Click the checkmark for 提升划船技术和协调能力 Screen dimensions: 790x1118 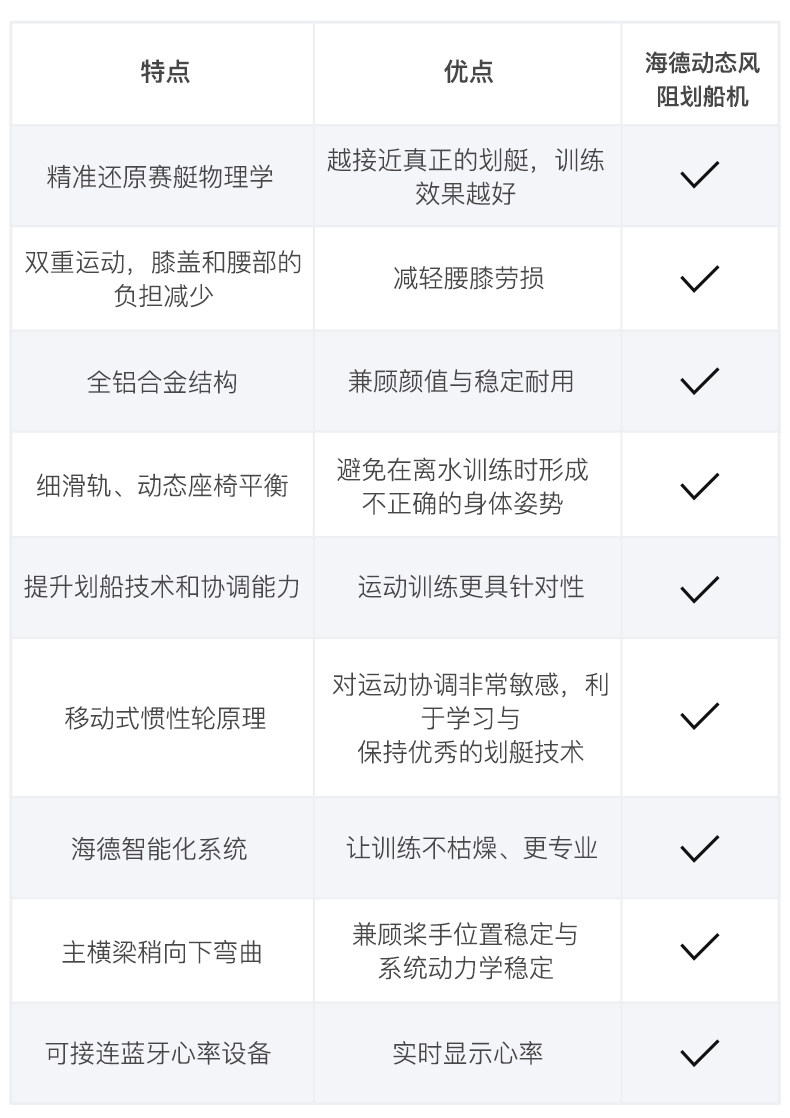[699, 588]
